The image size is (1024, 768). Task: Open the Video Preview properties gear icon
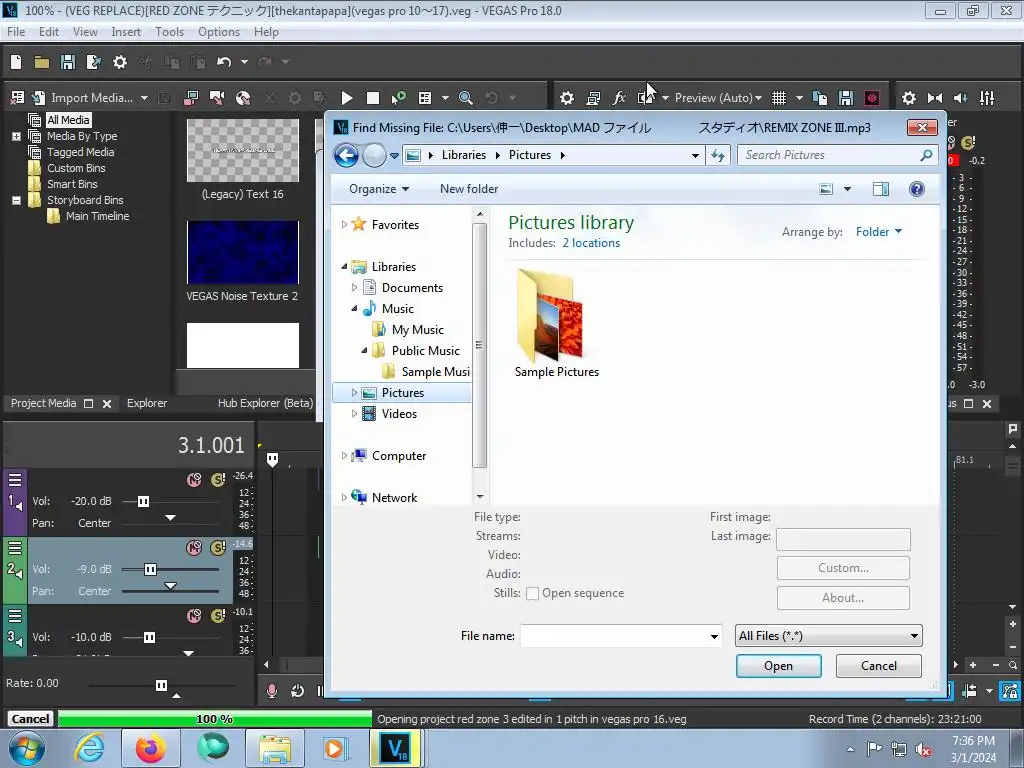(x=567, y=98)
